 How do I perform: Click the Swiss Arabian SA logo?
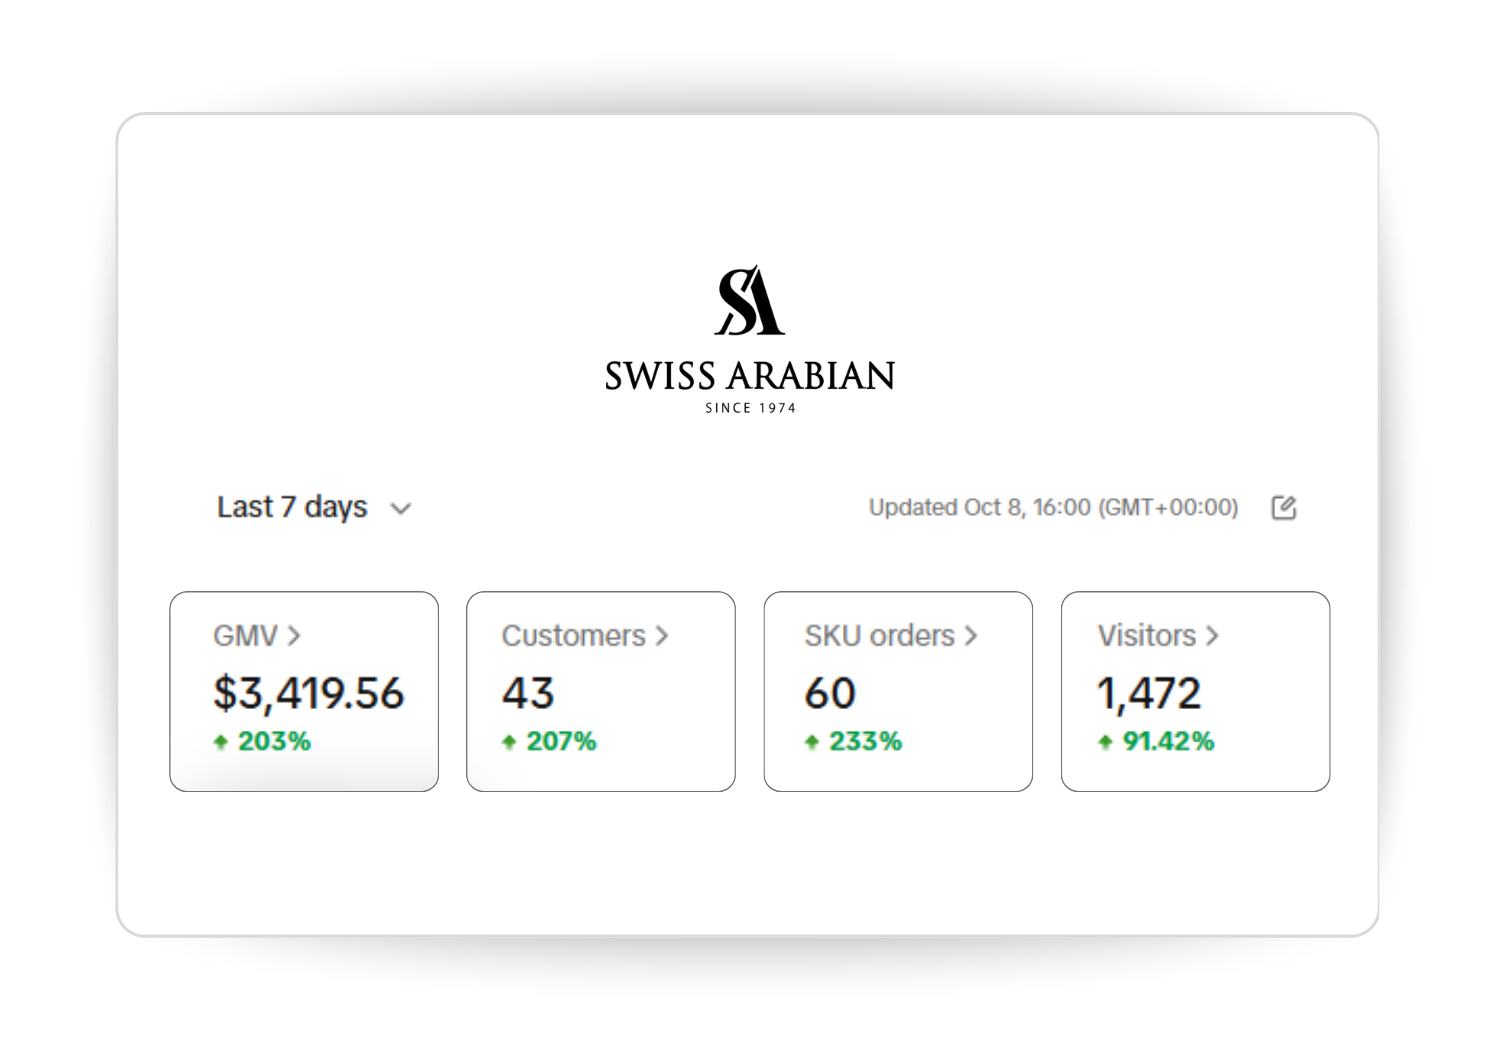pos(750,300)
